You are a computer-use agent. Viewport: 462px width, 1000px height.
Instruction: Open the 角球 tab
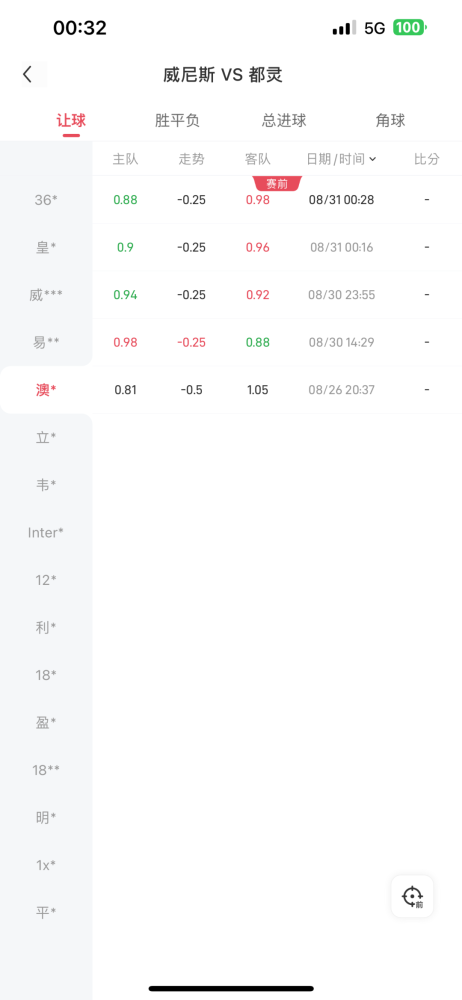point(390,121)
